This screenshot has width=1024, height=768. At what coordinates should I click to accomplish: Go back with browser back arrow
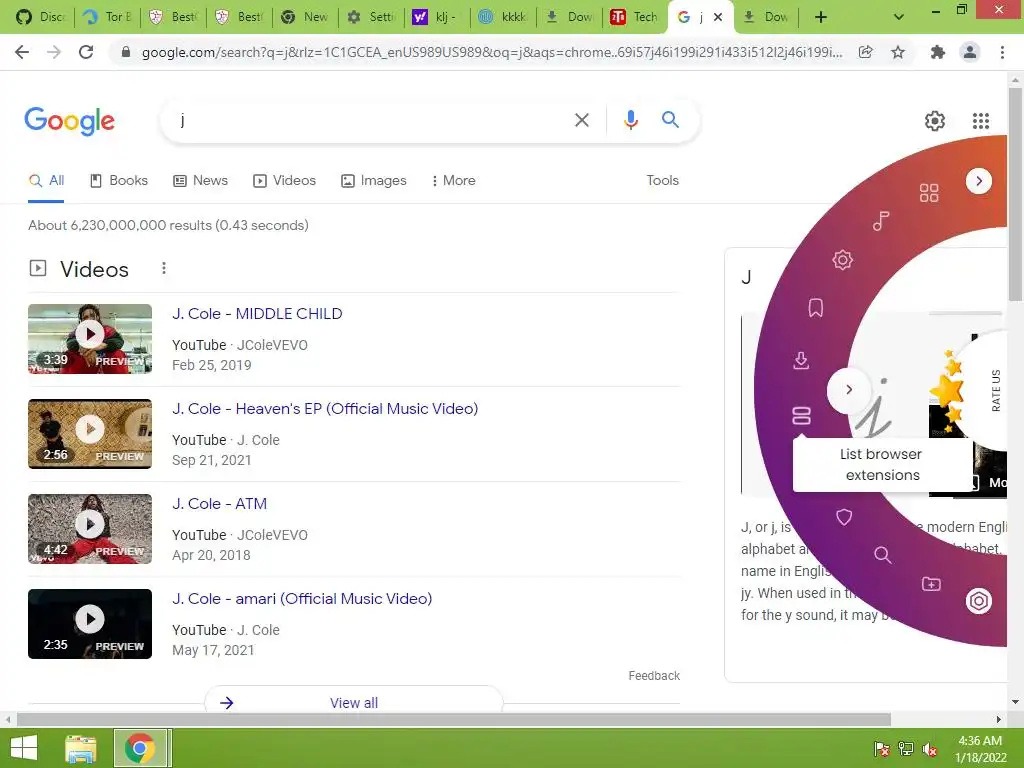point(22,52)
